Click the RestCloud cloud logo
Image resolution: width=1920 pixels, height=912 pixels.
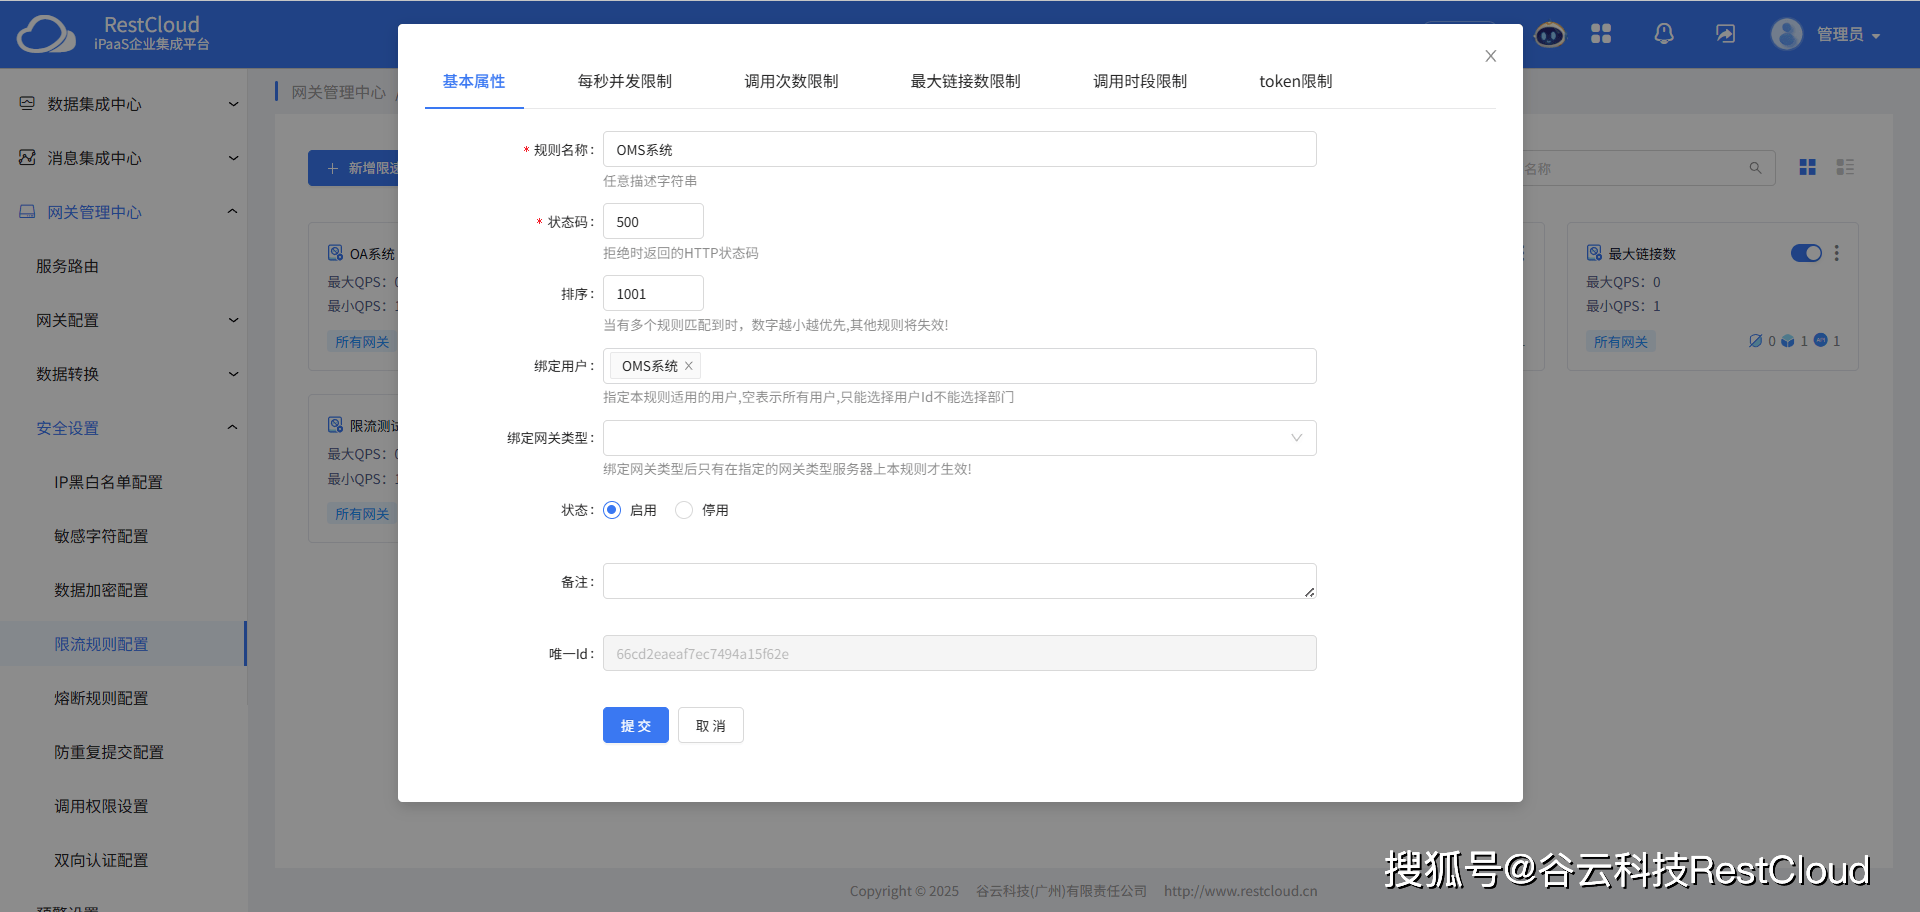[45, 33]
